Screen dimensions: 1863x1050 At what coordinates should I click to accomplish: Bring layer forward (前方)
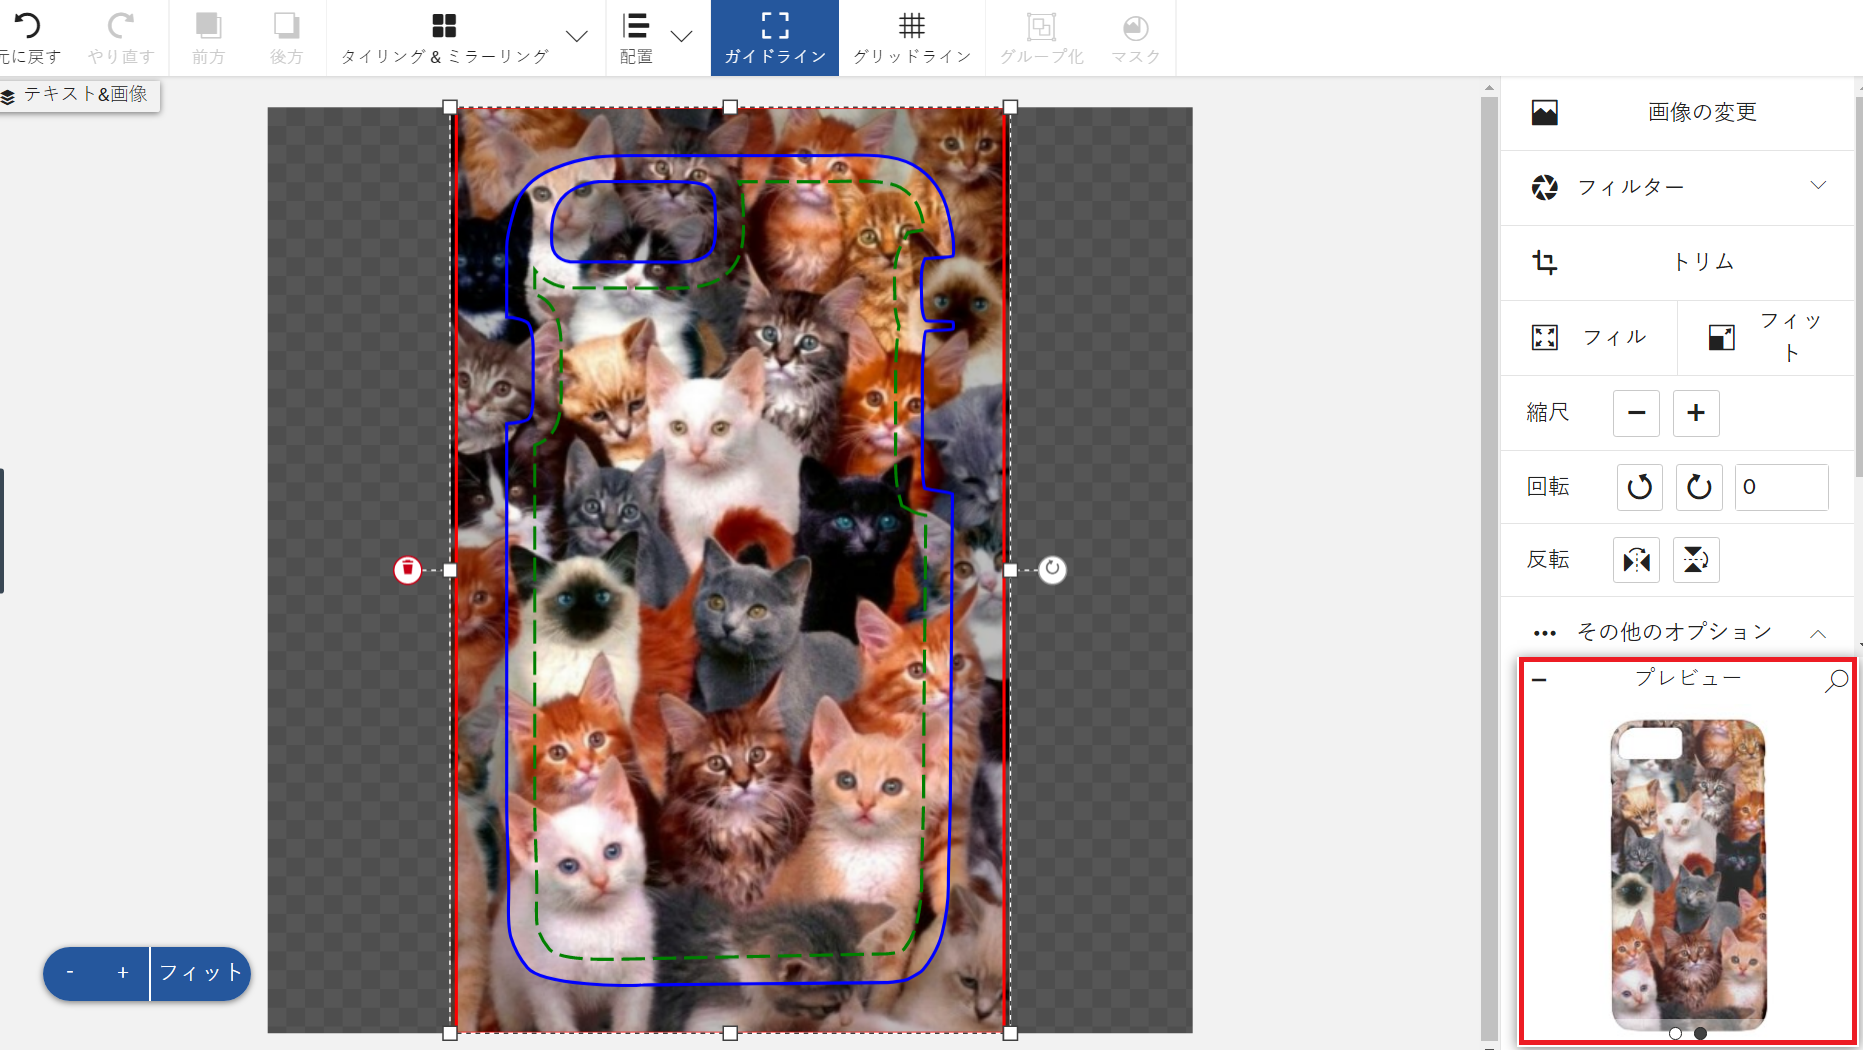point(208,37)
